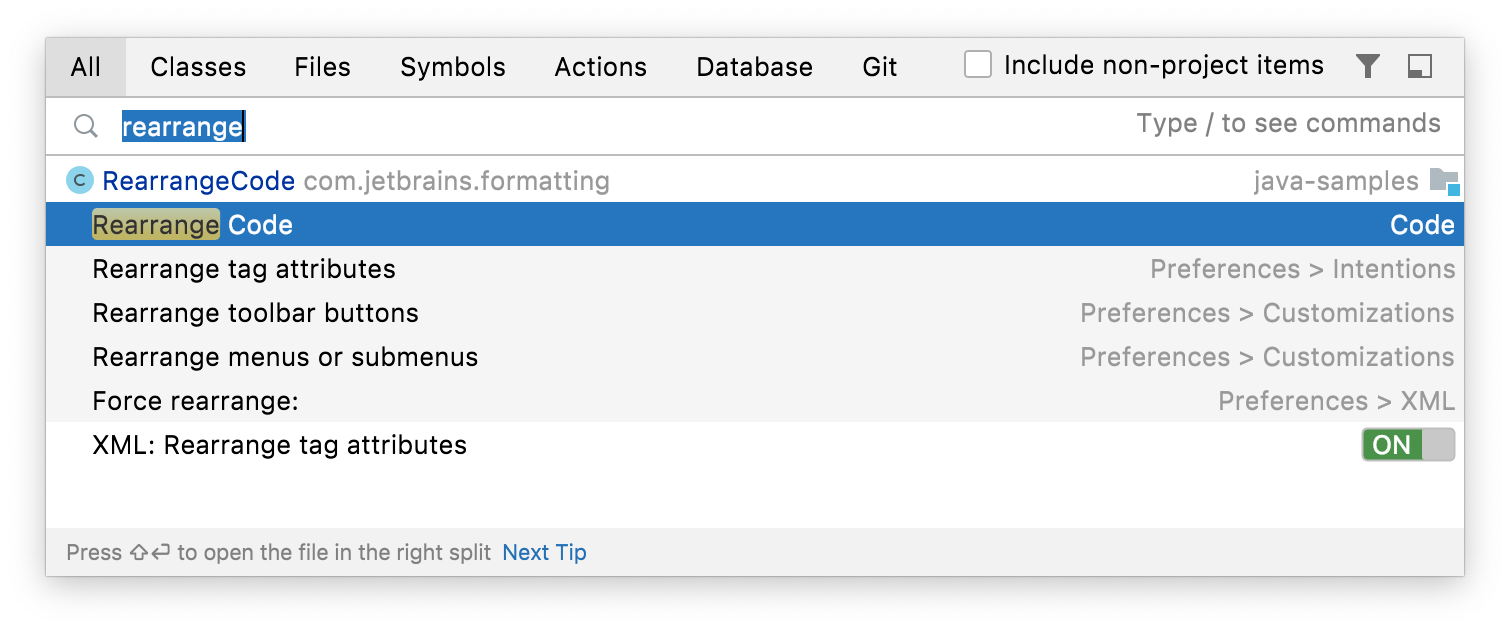
Task: Enable Include non-project items checkbox
Action: tap(977, 65)
